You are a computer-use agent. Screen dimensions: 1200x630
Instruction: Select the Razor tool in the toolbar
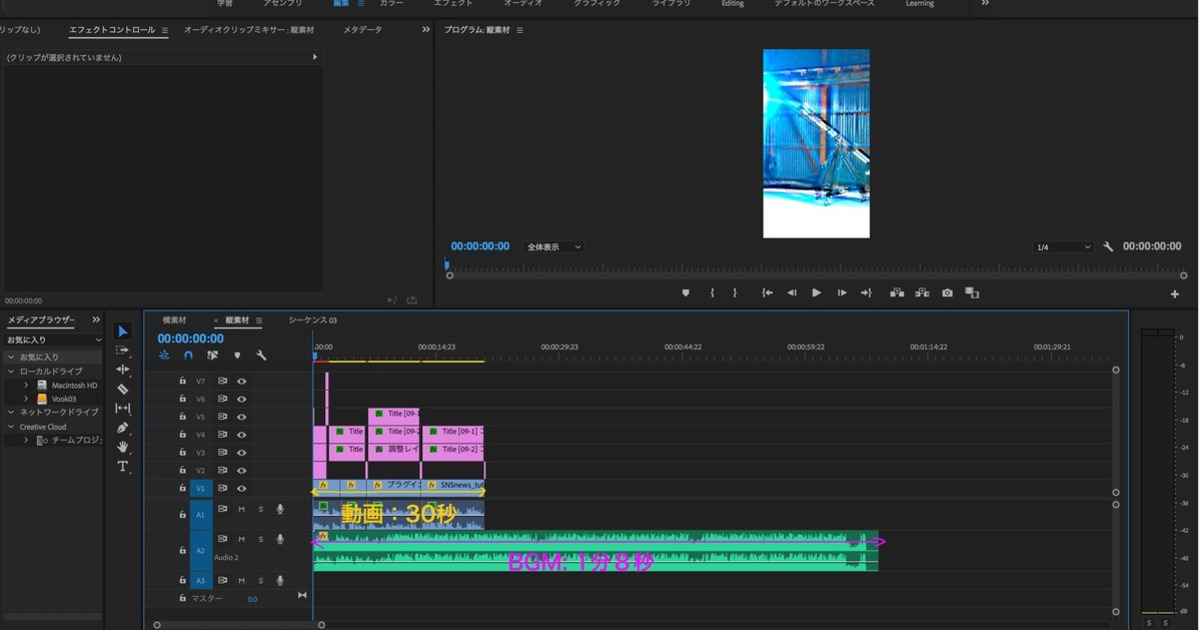coord(123,389)
